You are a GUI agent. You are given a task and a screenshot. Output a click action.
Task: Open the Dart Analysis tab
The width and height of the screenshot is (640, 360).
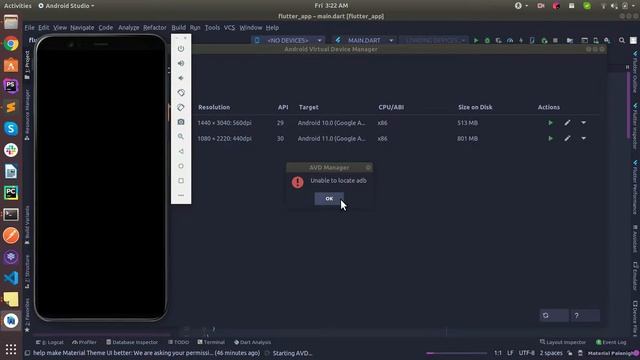click(x=253, y=342)
